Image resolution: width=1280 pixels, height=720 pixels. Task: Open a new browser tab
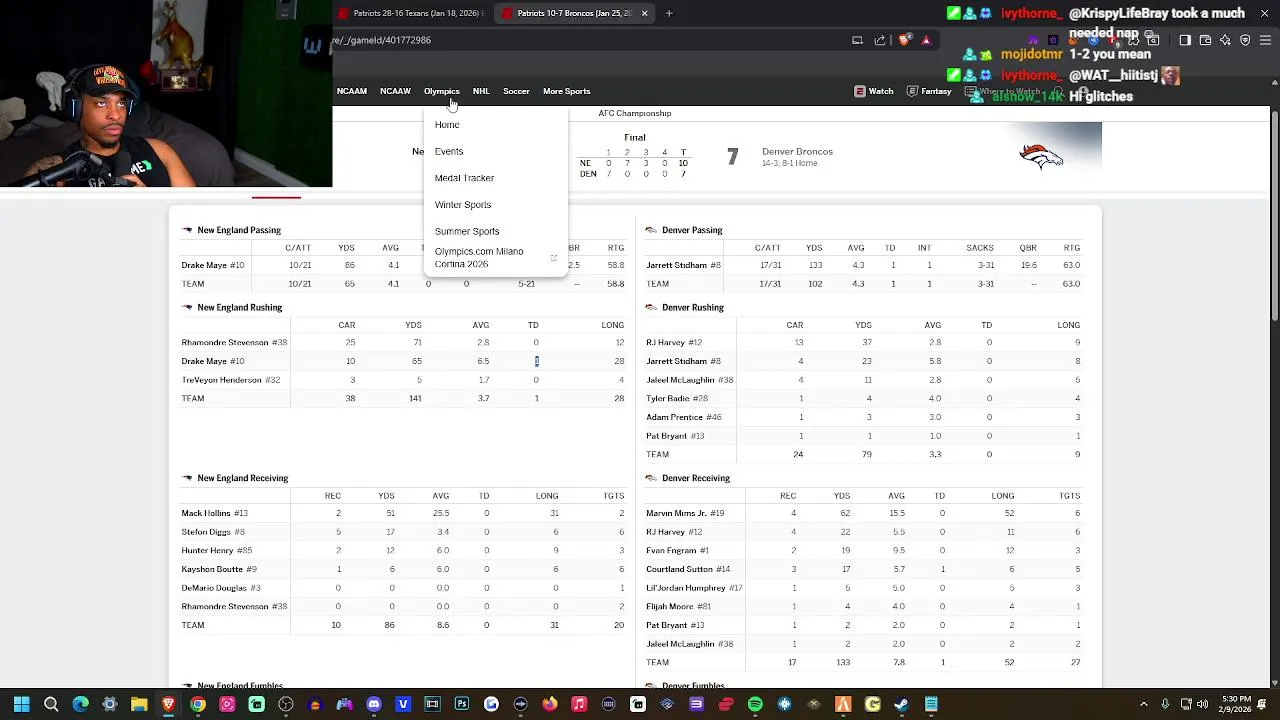669,13
